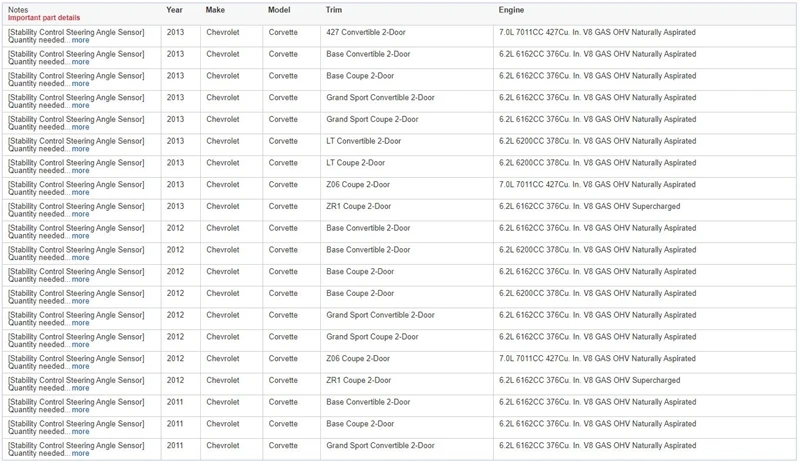The width and height of the screenshot is (800, 462).
Task: Show 'more' details for 2013 ZR1 Coupe
Action: coord(80,214)
